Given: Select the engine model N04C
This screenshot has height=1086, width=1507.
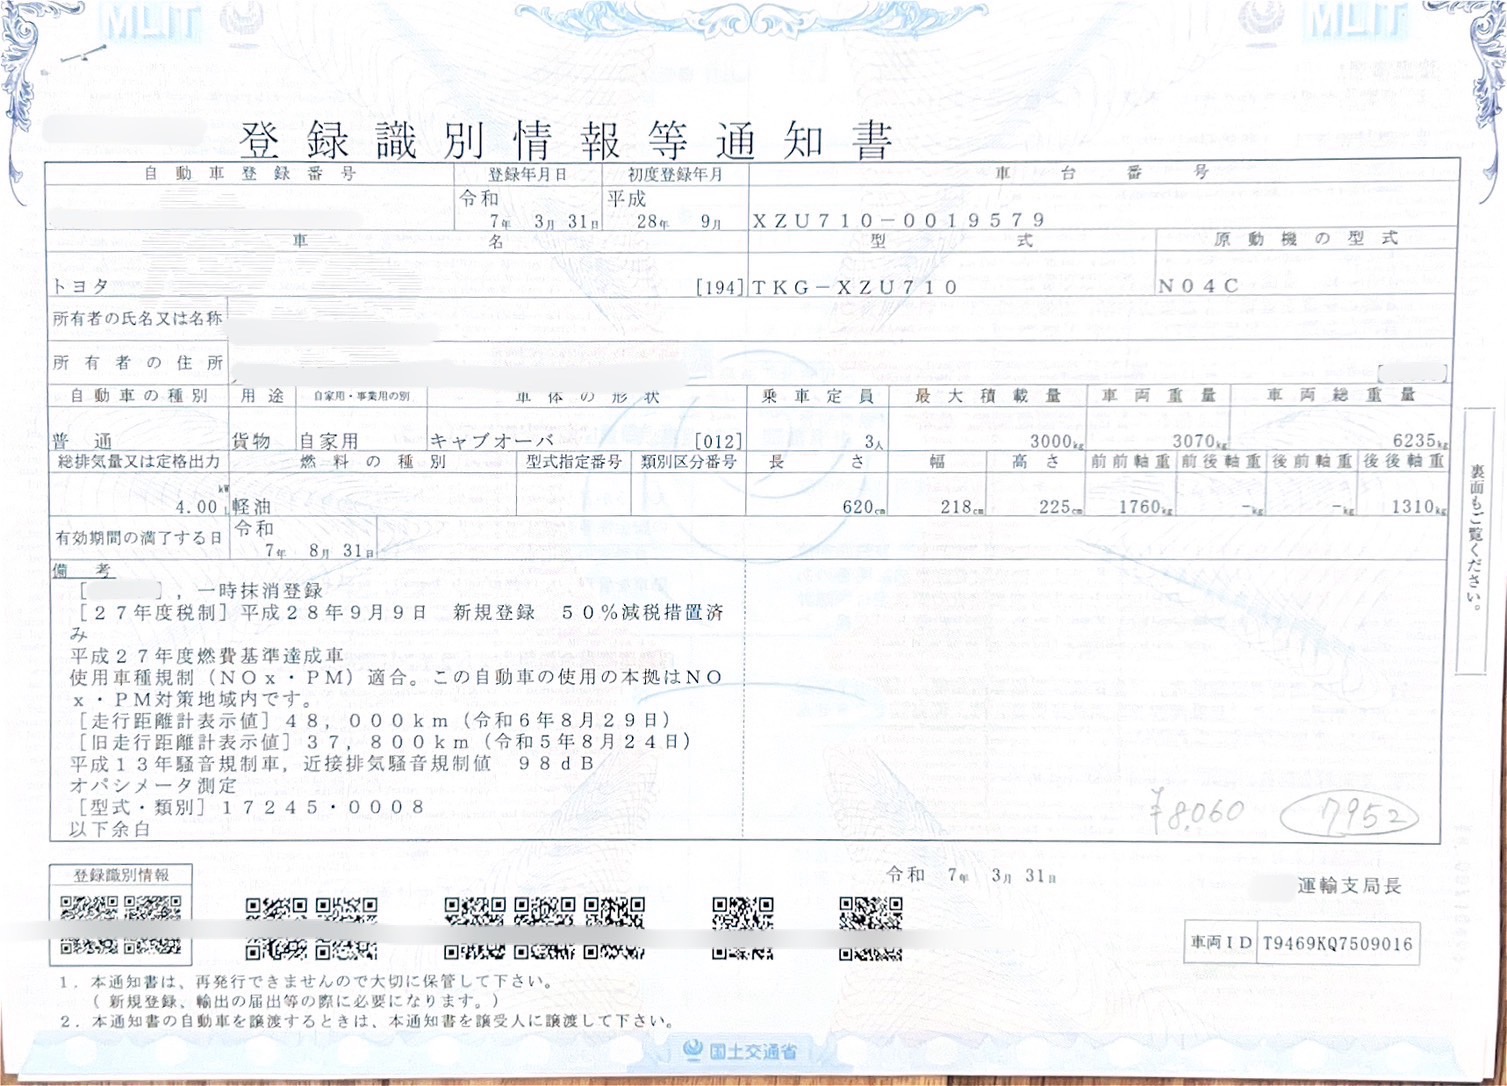Looking at the screenshot, I should [x=1199, y=286].
